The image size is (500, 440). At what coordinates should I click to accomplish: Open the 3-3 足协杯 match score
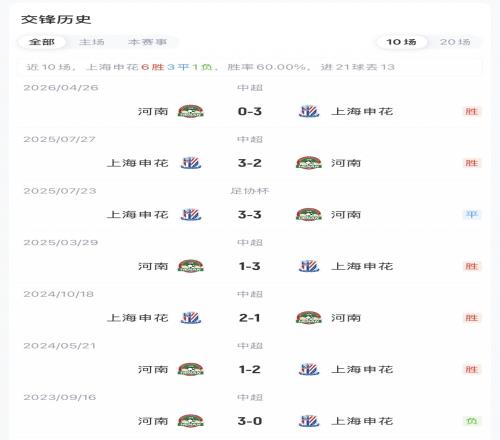point(250,215)
